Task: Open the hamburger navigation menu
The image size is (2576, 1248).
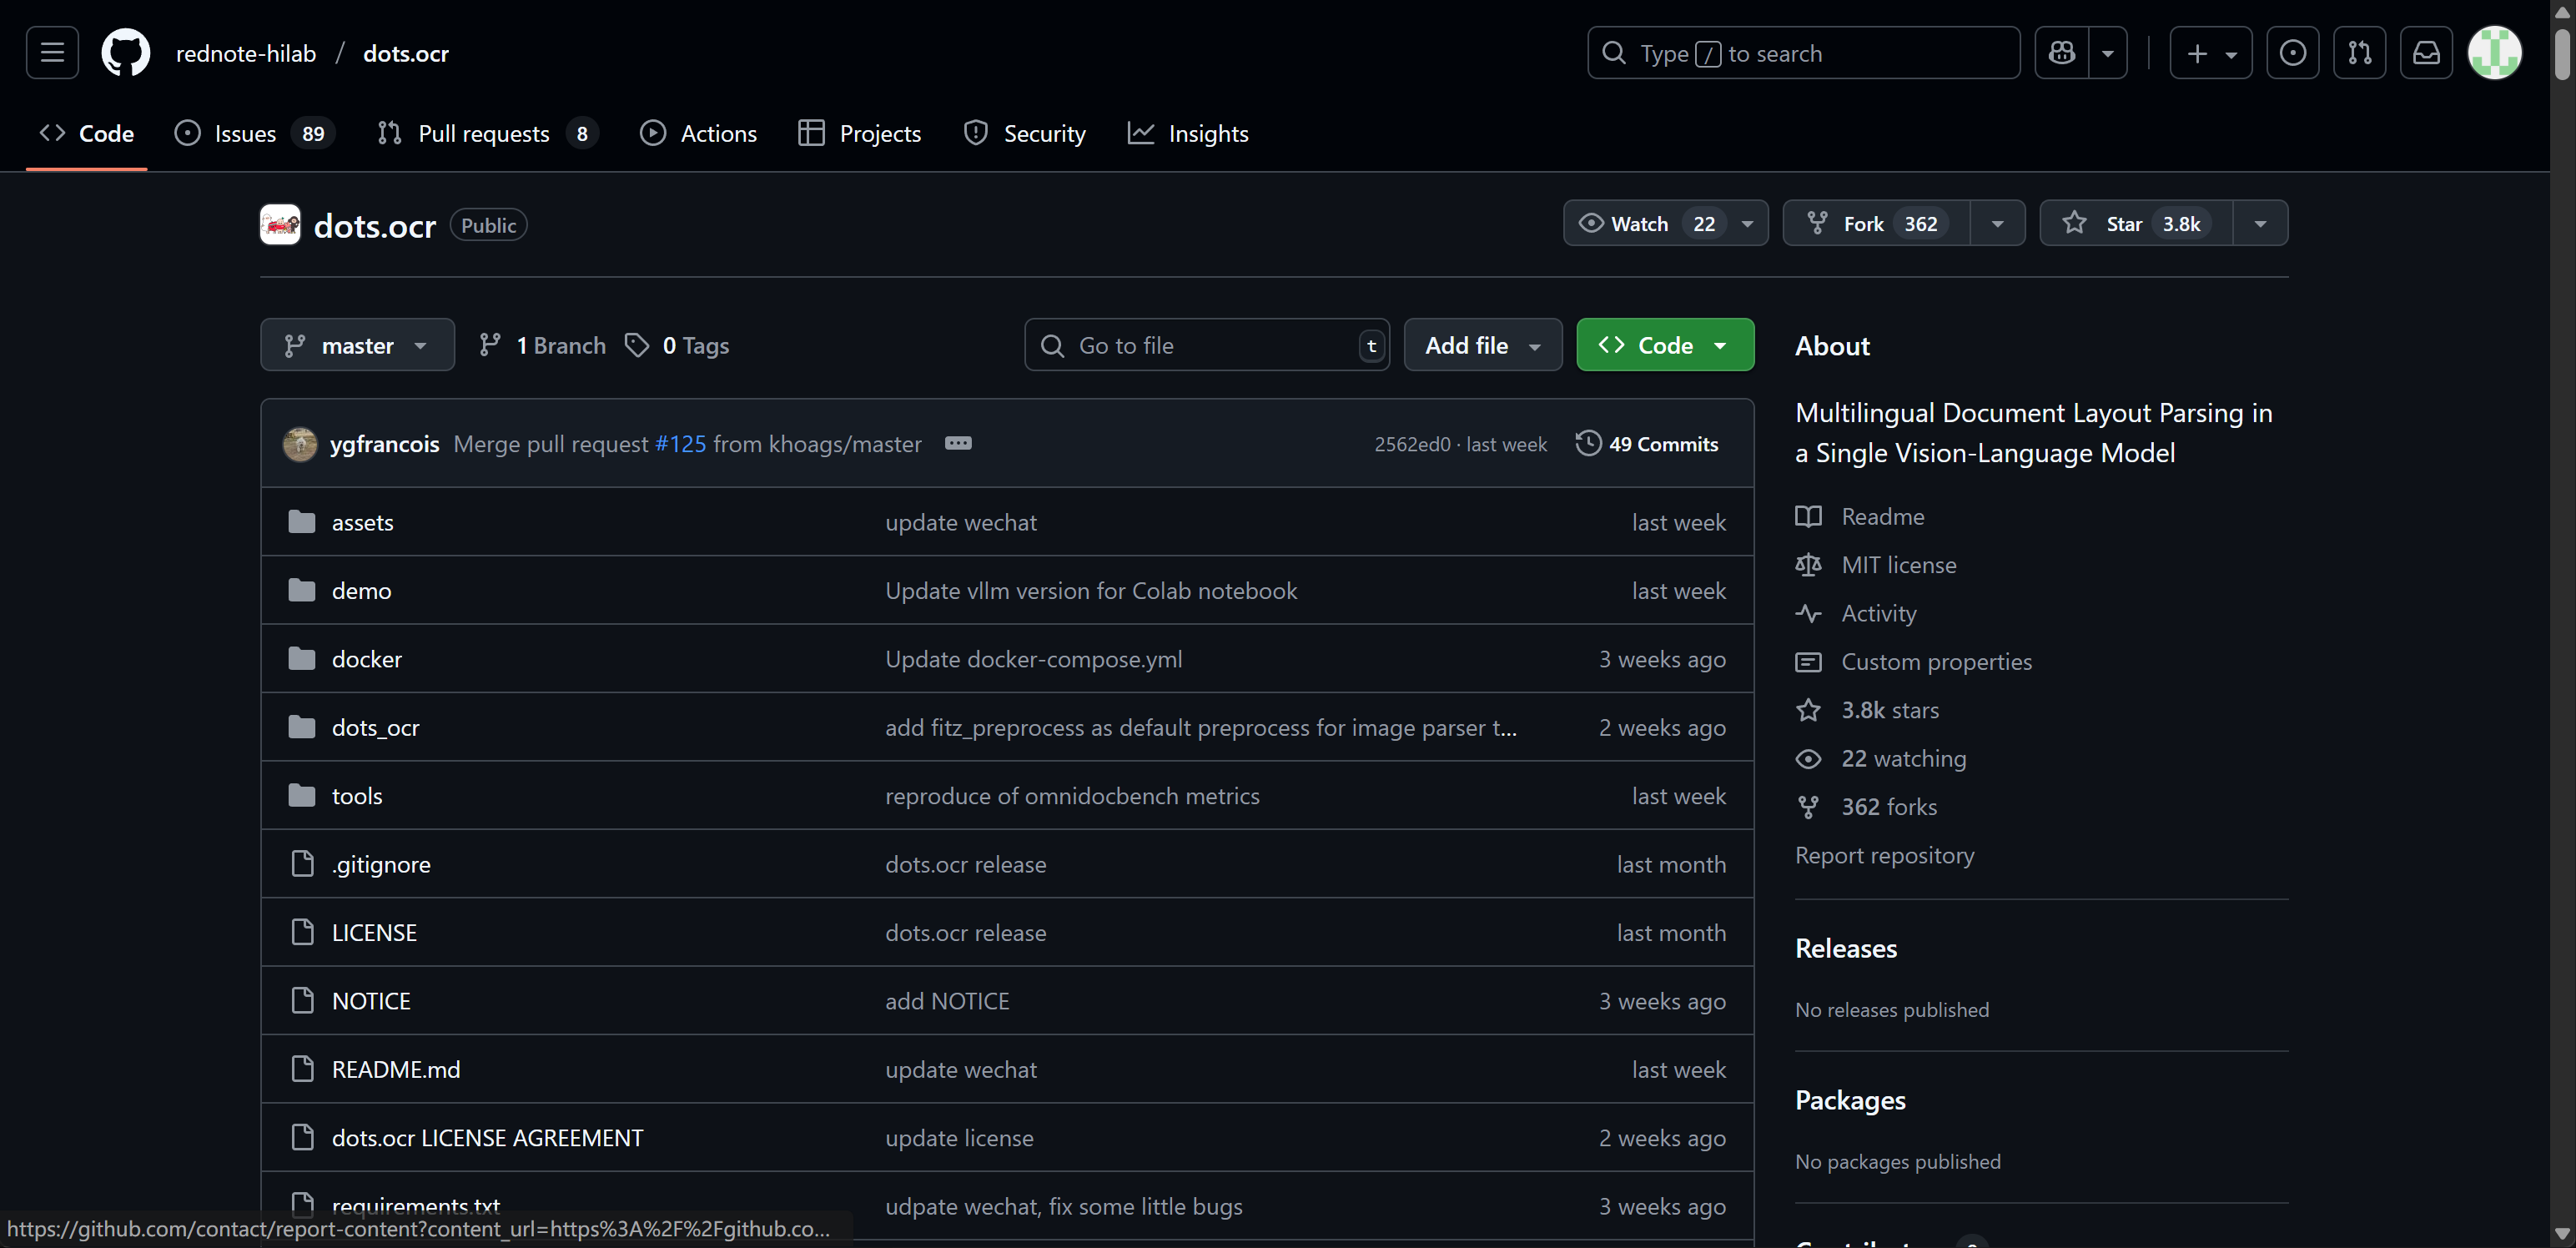Action: 52,53
